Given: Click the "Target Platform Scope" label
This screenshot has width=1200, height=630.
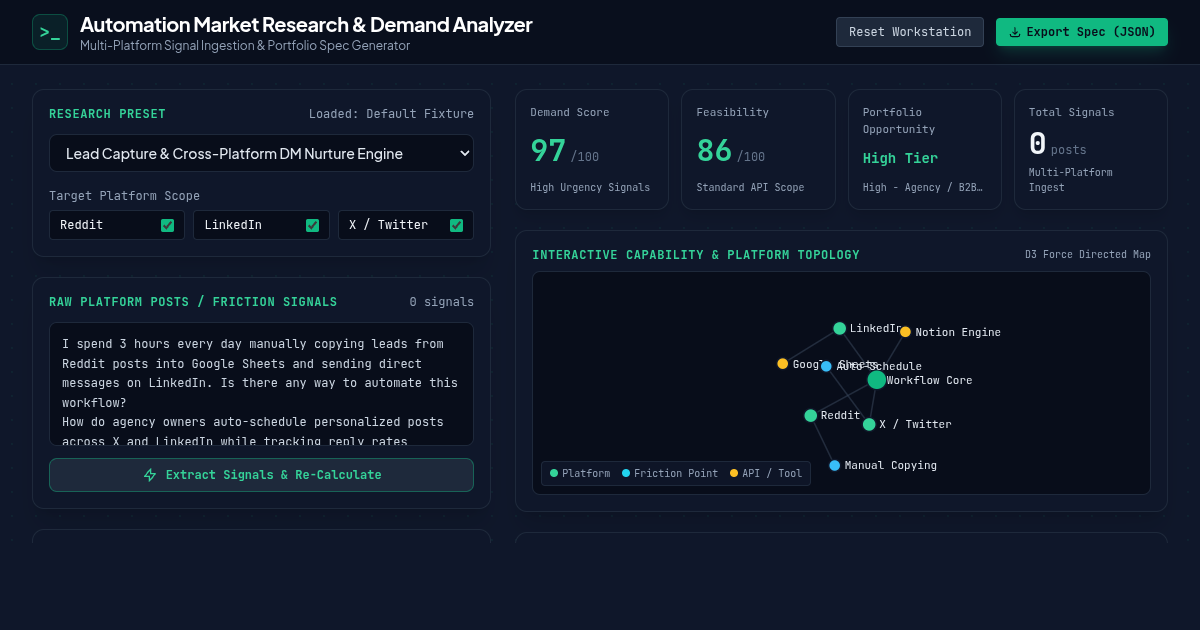Looking at the screenshot, I should (125, 196).
